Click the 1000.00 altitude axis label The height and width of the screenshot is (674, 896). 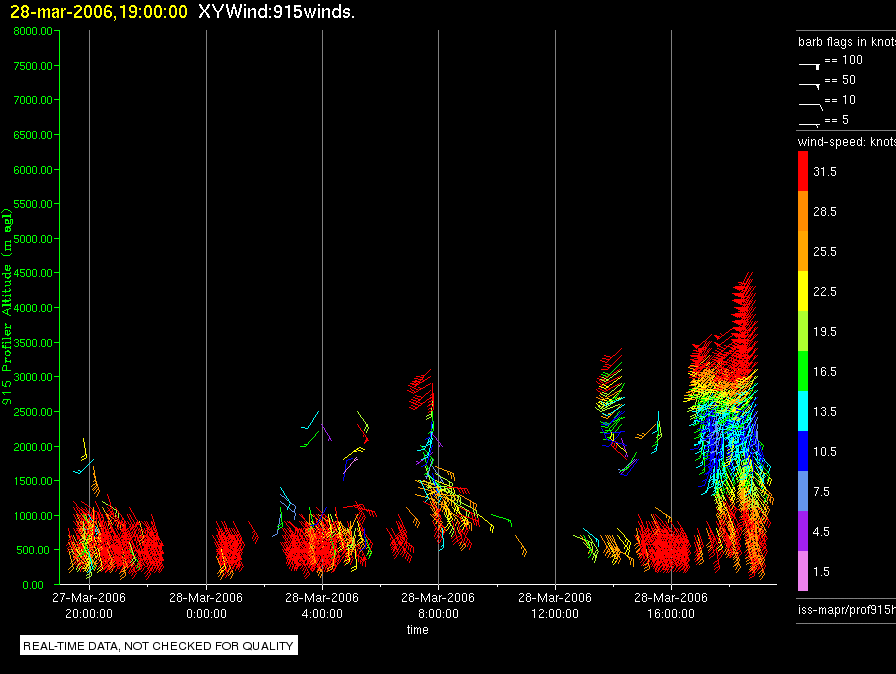click(x=33, y=516)
